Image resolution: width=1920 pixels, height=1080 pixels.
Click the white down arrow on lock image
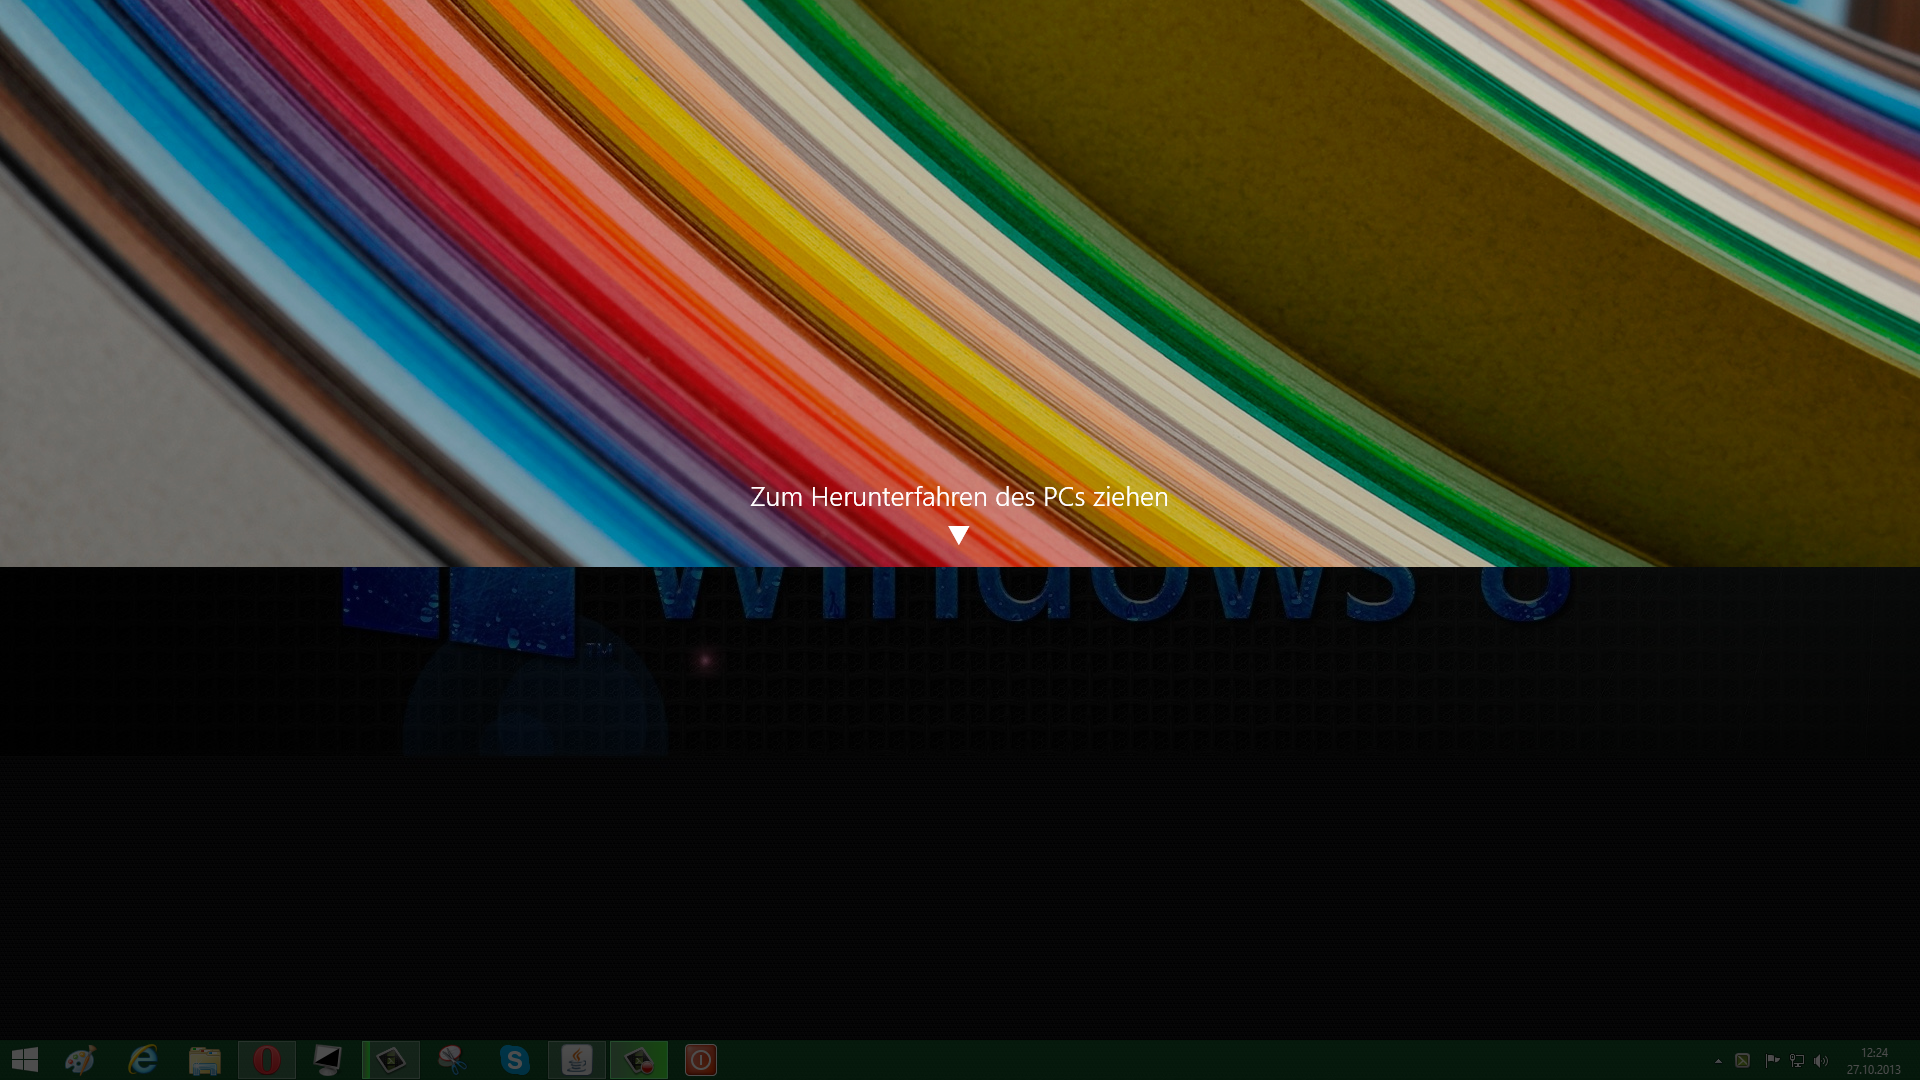tap(959, 536)
